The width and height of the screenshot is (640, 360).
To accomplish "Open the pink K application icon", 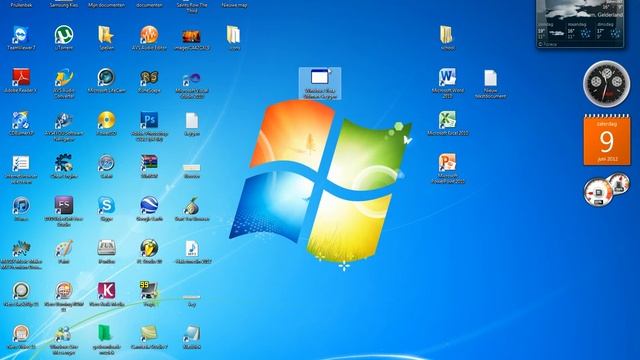I will 106,291.
